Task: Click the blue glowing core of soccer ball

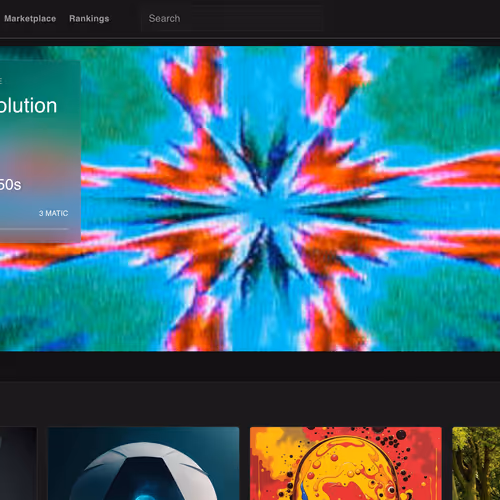Action: [144, 496]
